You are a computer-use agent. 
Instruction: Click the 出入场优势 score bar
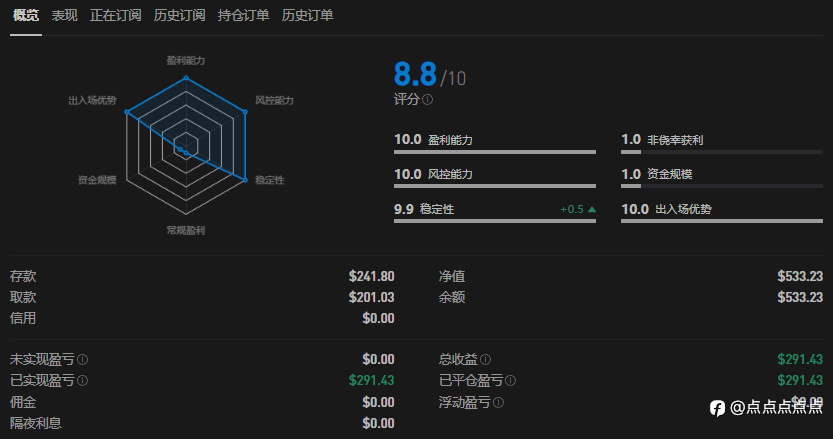(721, 221)
